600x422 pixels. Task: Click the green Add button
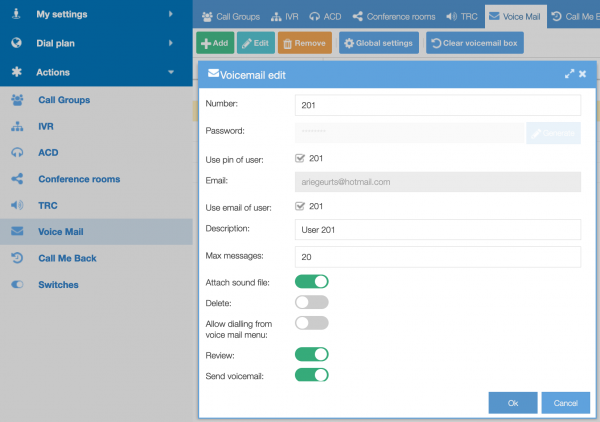click(x=215, y=43)
